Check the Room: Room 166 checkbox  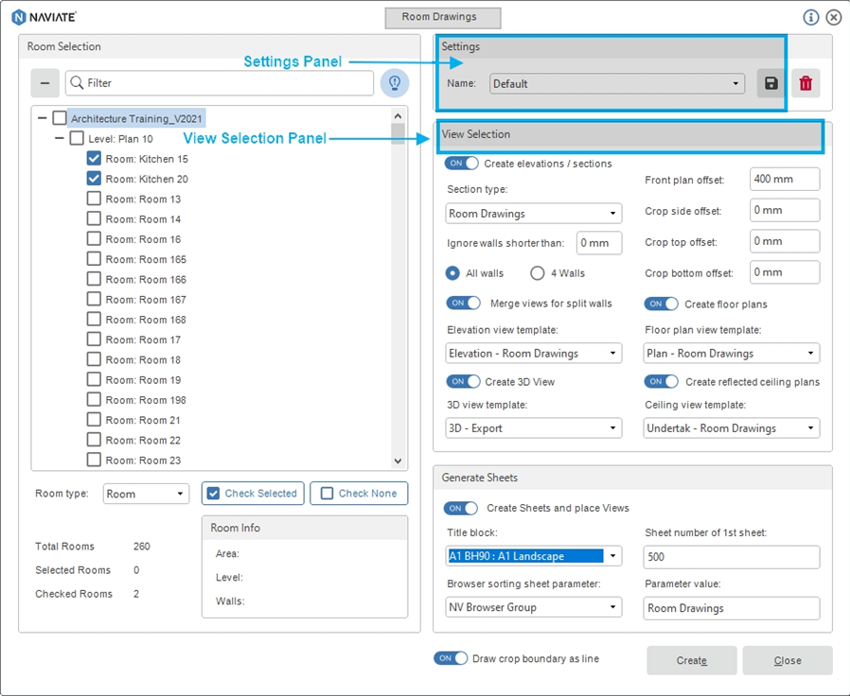[x=94, y=279]
